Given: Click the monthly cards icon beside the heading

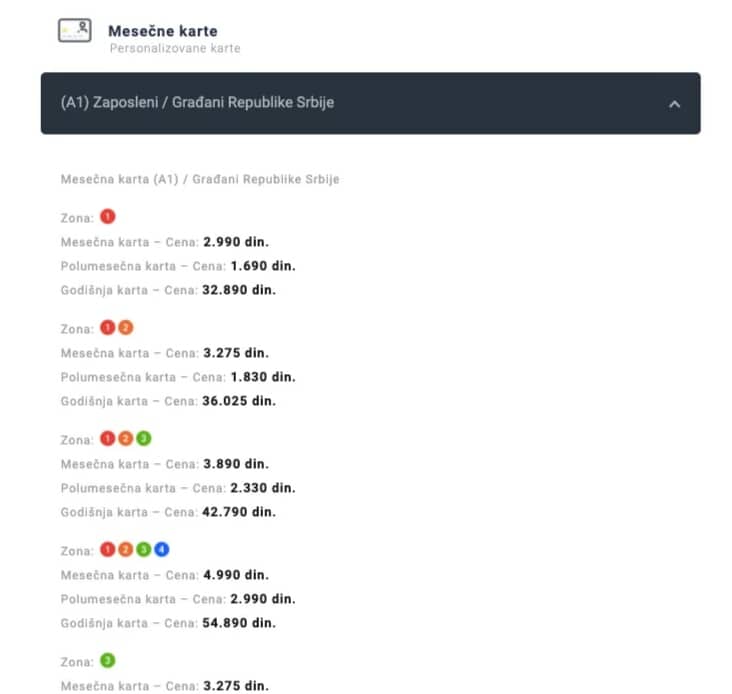Looking at the screenshot, I should pos(75,31).
